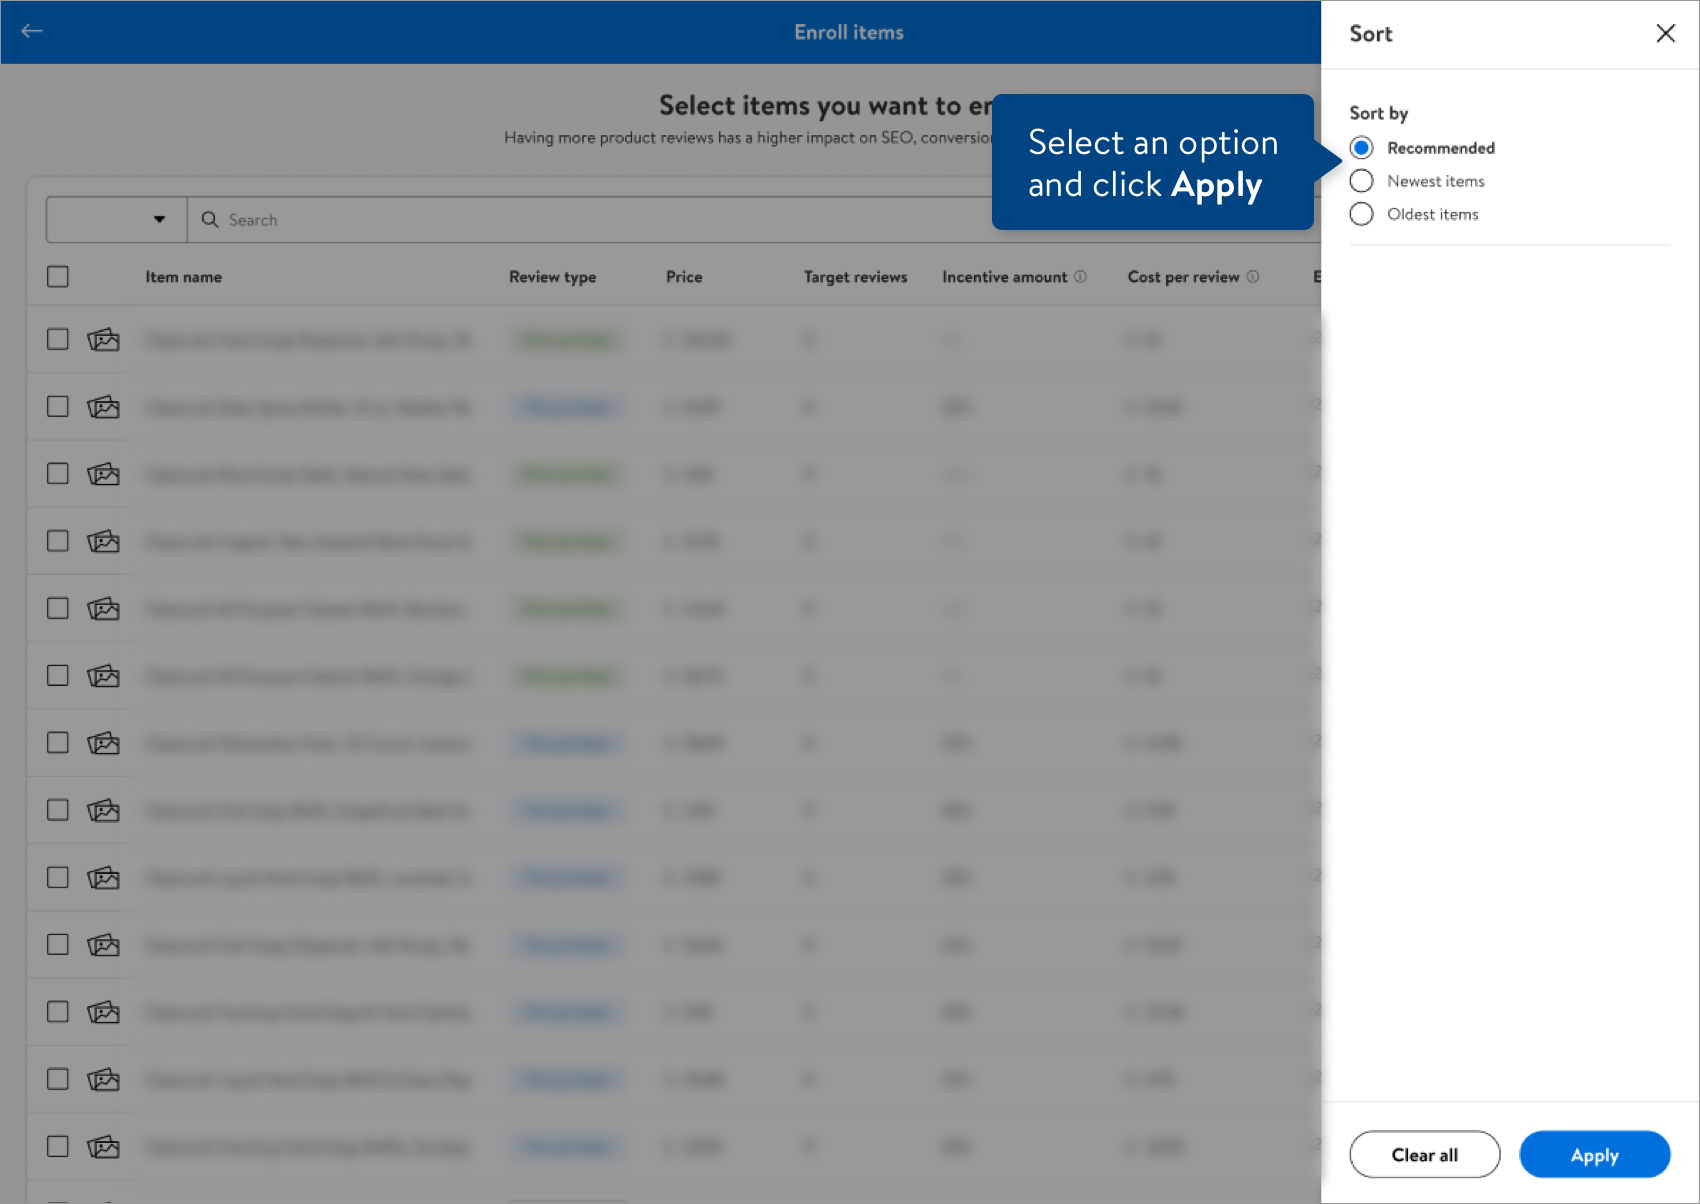Select the Recommended sort option

tap(1361, 148)
